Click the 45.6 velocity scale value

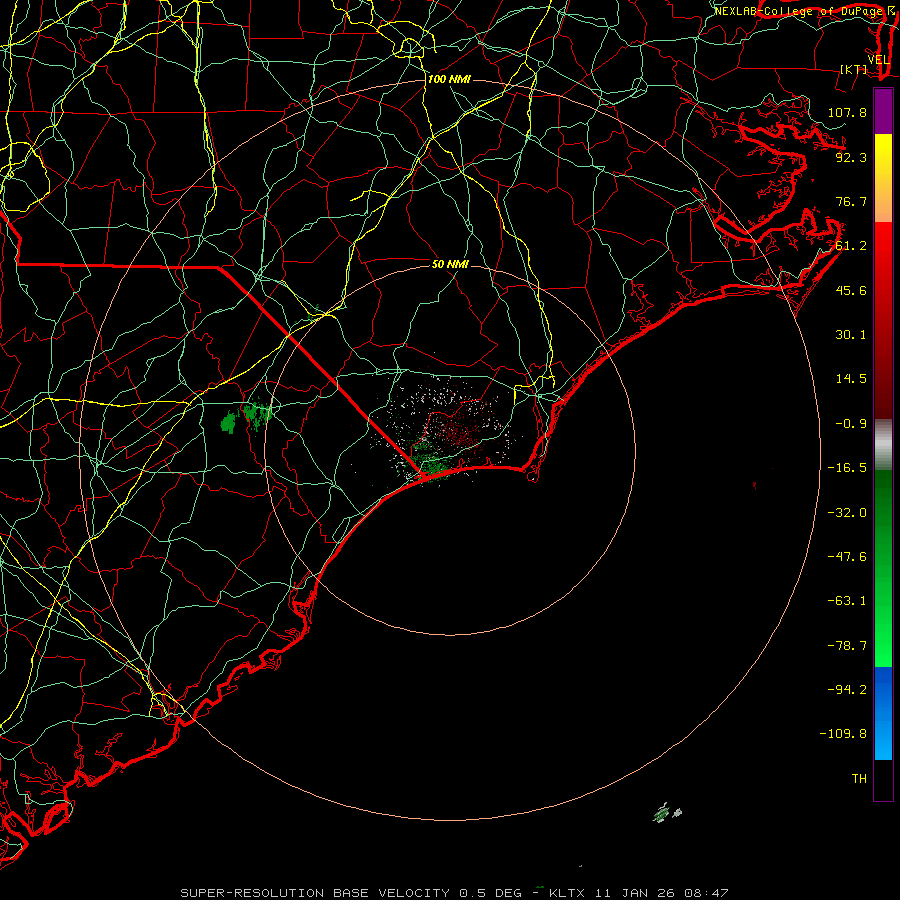(851, 290)
